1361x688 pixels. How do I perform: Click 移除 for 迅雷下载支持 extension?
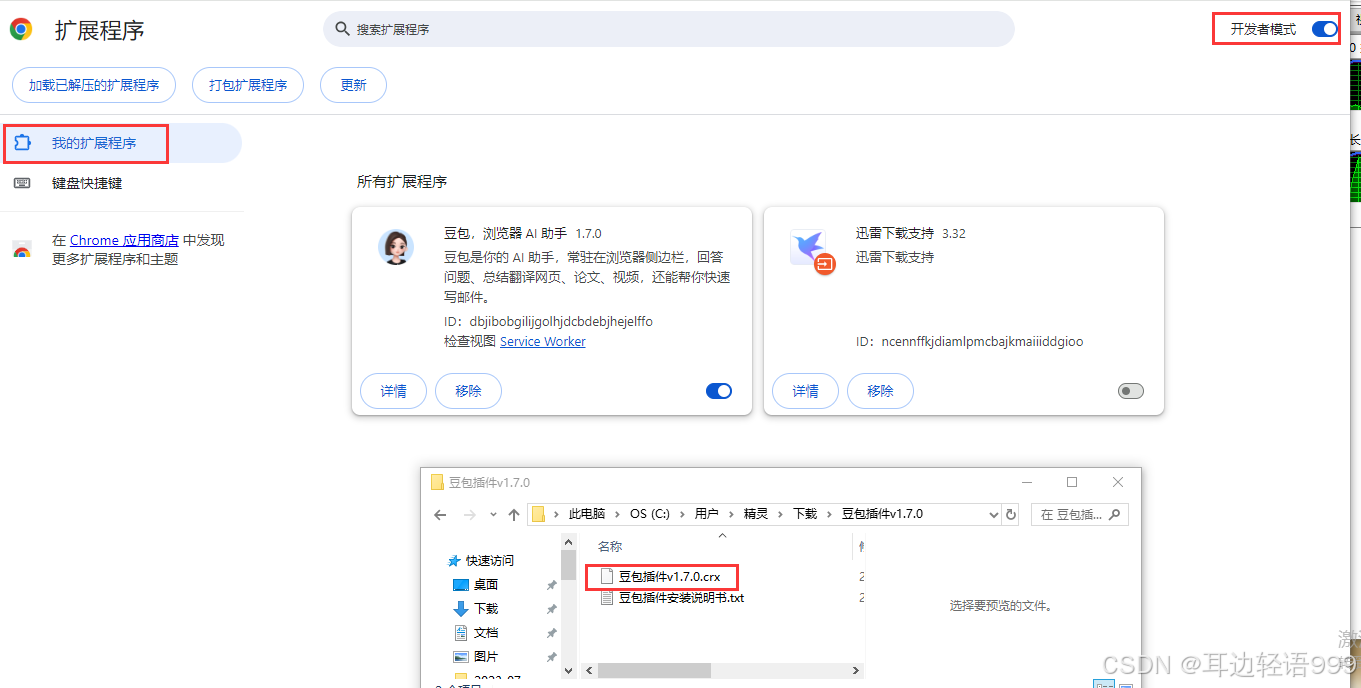click(880, 391)
